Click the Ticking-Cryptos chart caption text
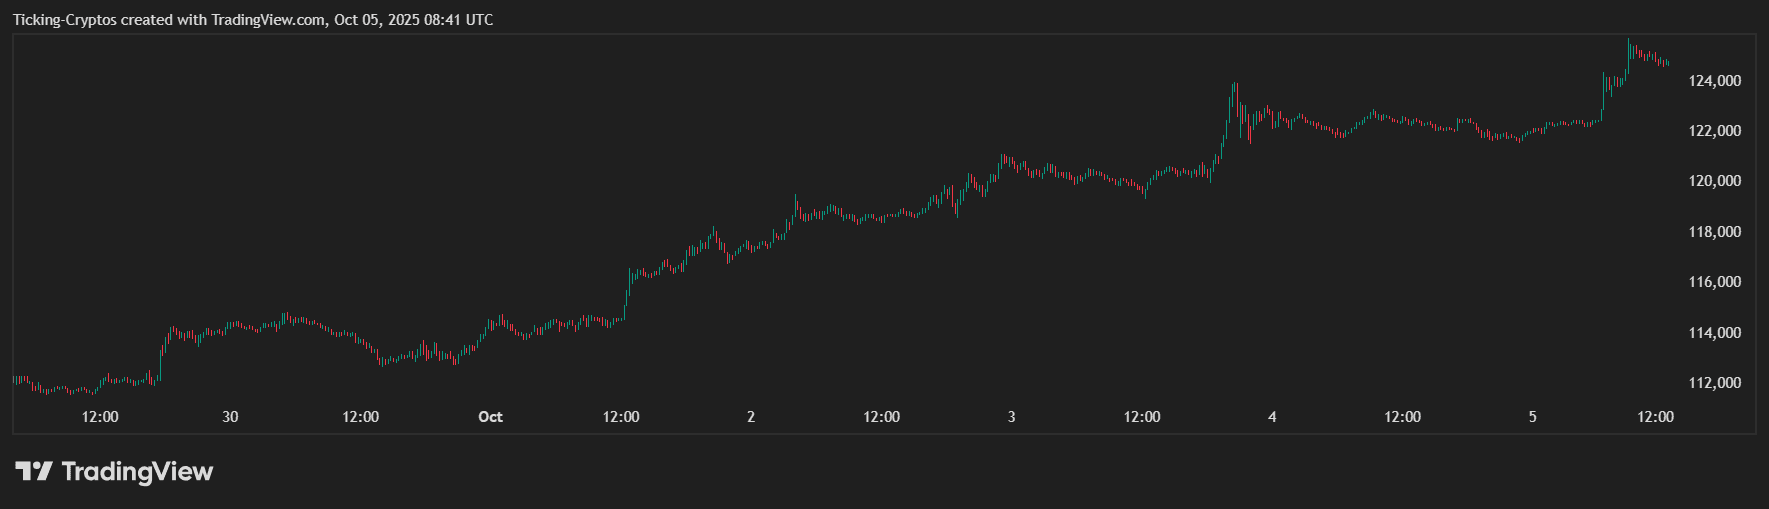The image size is (1769, 509). [x=253, y=20]
